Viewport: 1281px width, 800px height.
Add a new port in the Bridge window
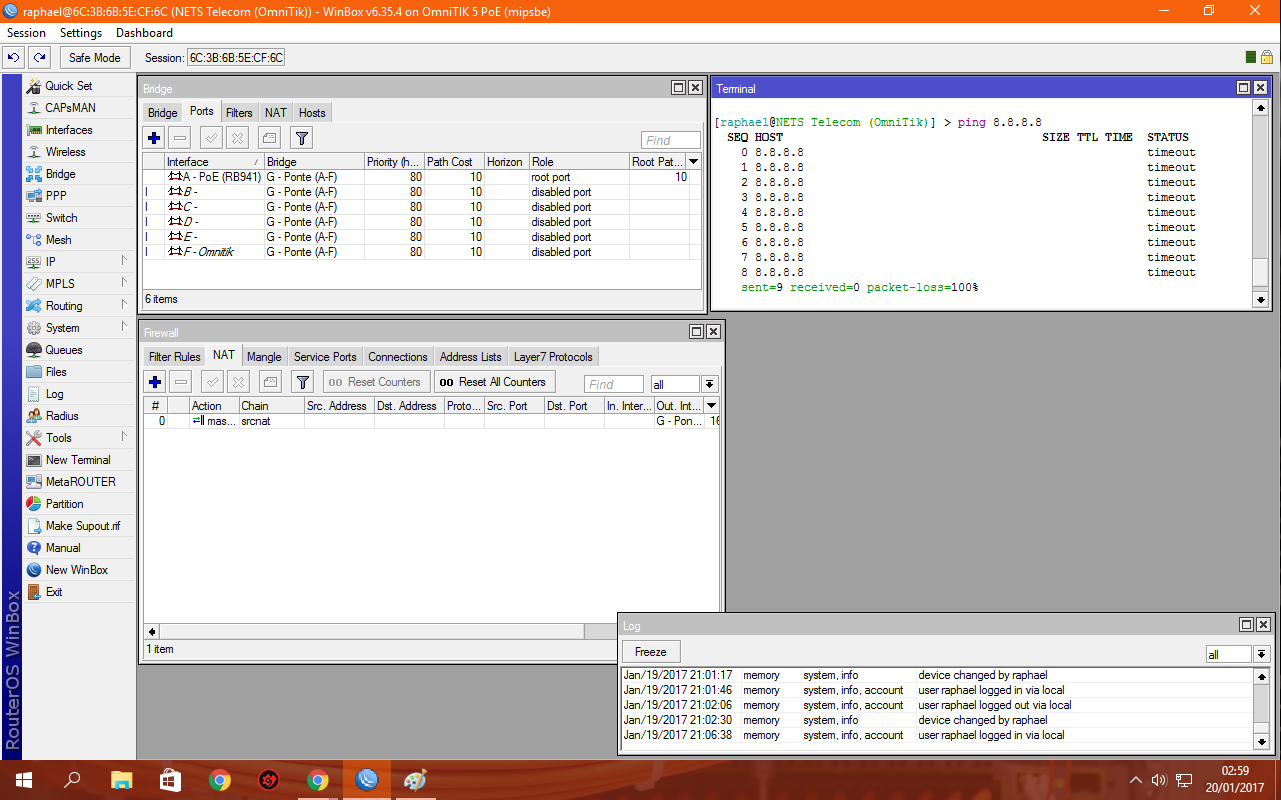point(154,138)
